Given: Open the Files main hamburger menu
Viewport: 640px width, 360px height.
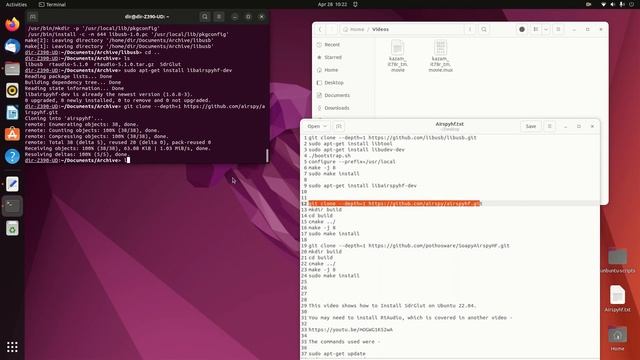Looking at the screenshot, I should (x=558, y=29).
